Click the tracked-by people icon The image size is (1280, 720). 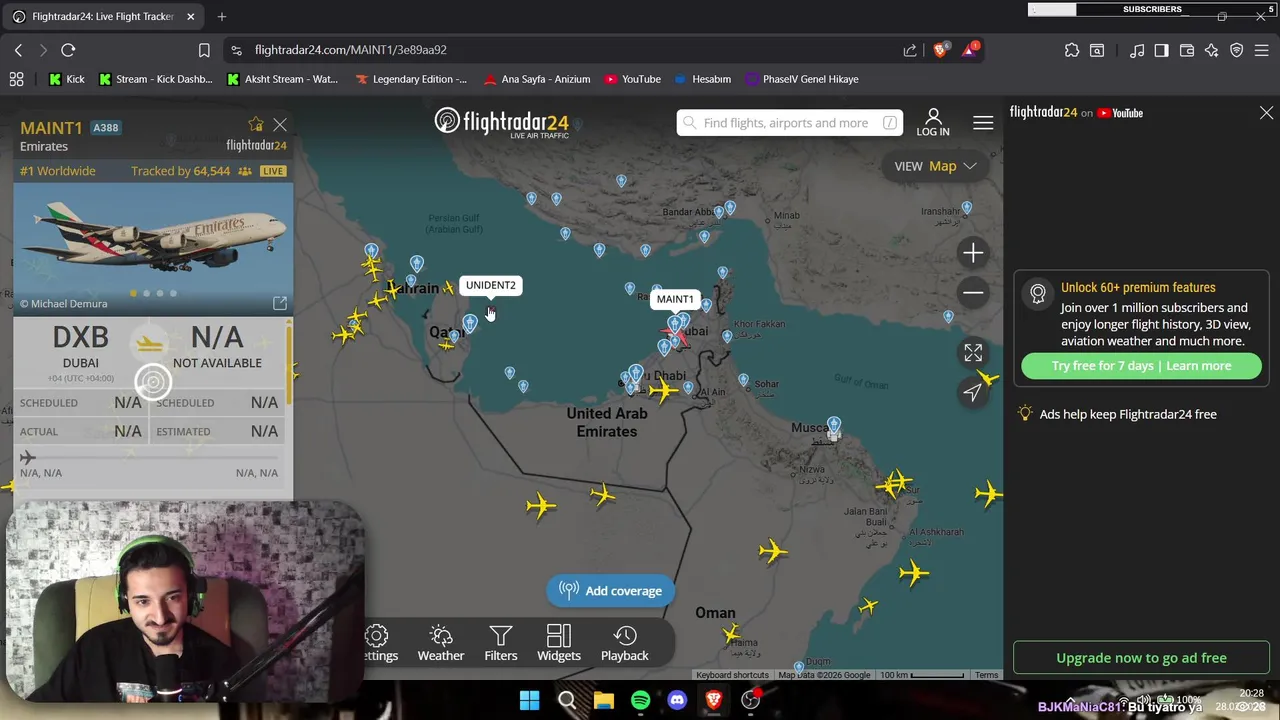[244, 171]
